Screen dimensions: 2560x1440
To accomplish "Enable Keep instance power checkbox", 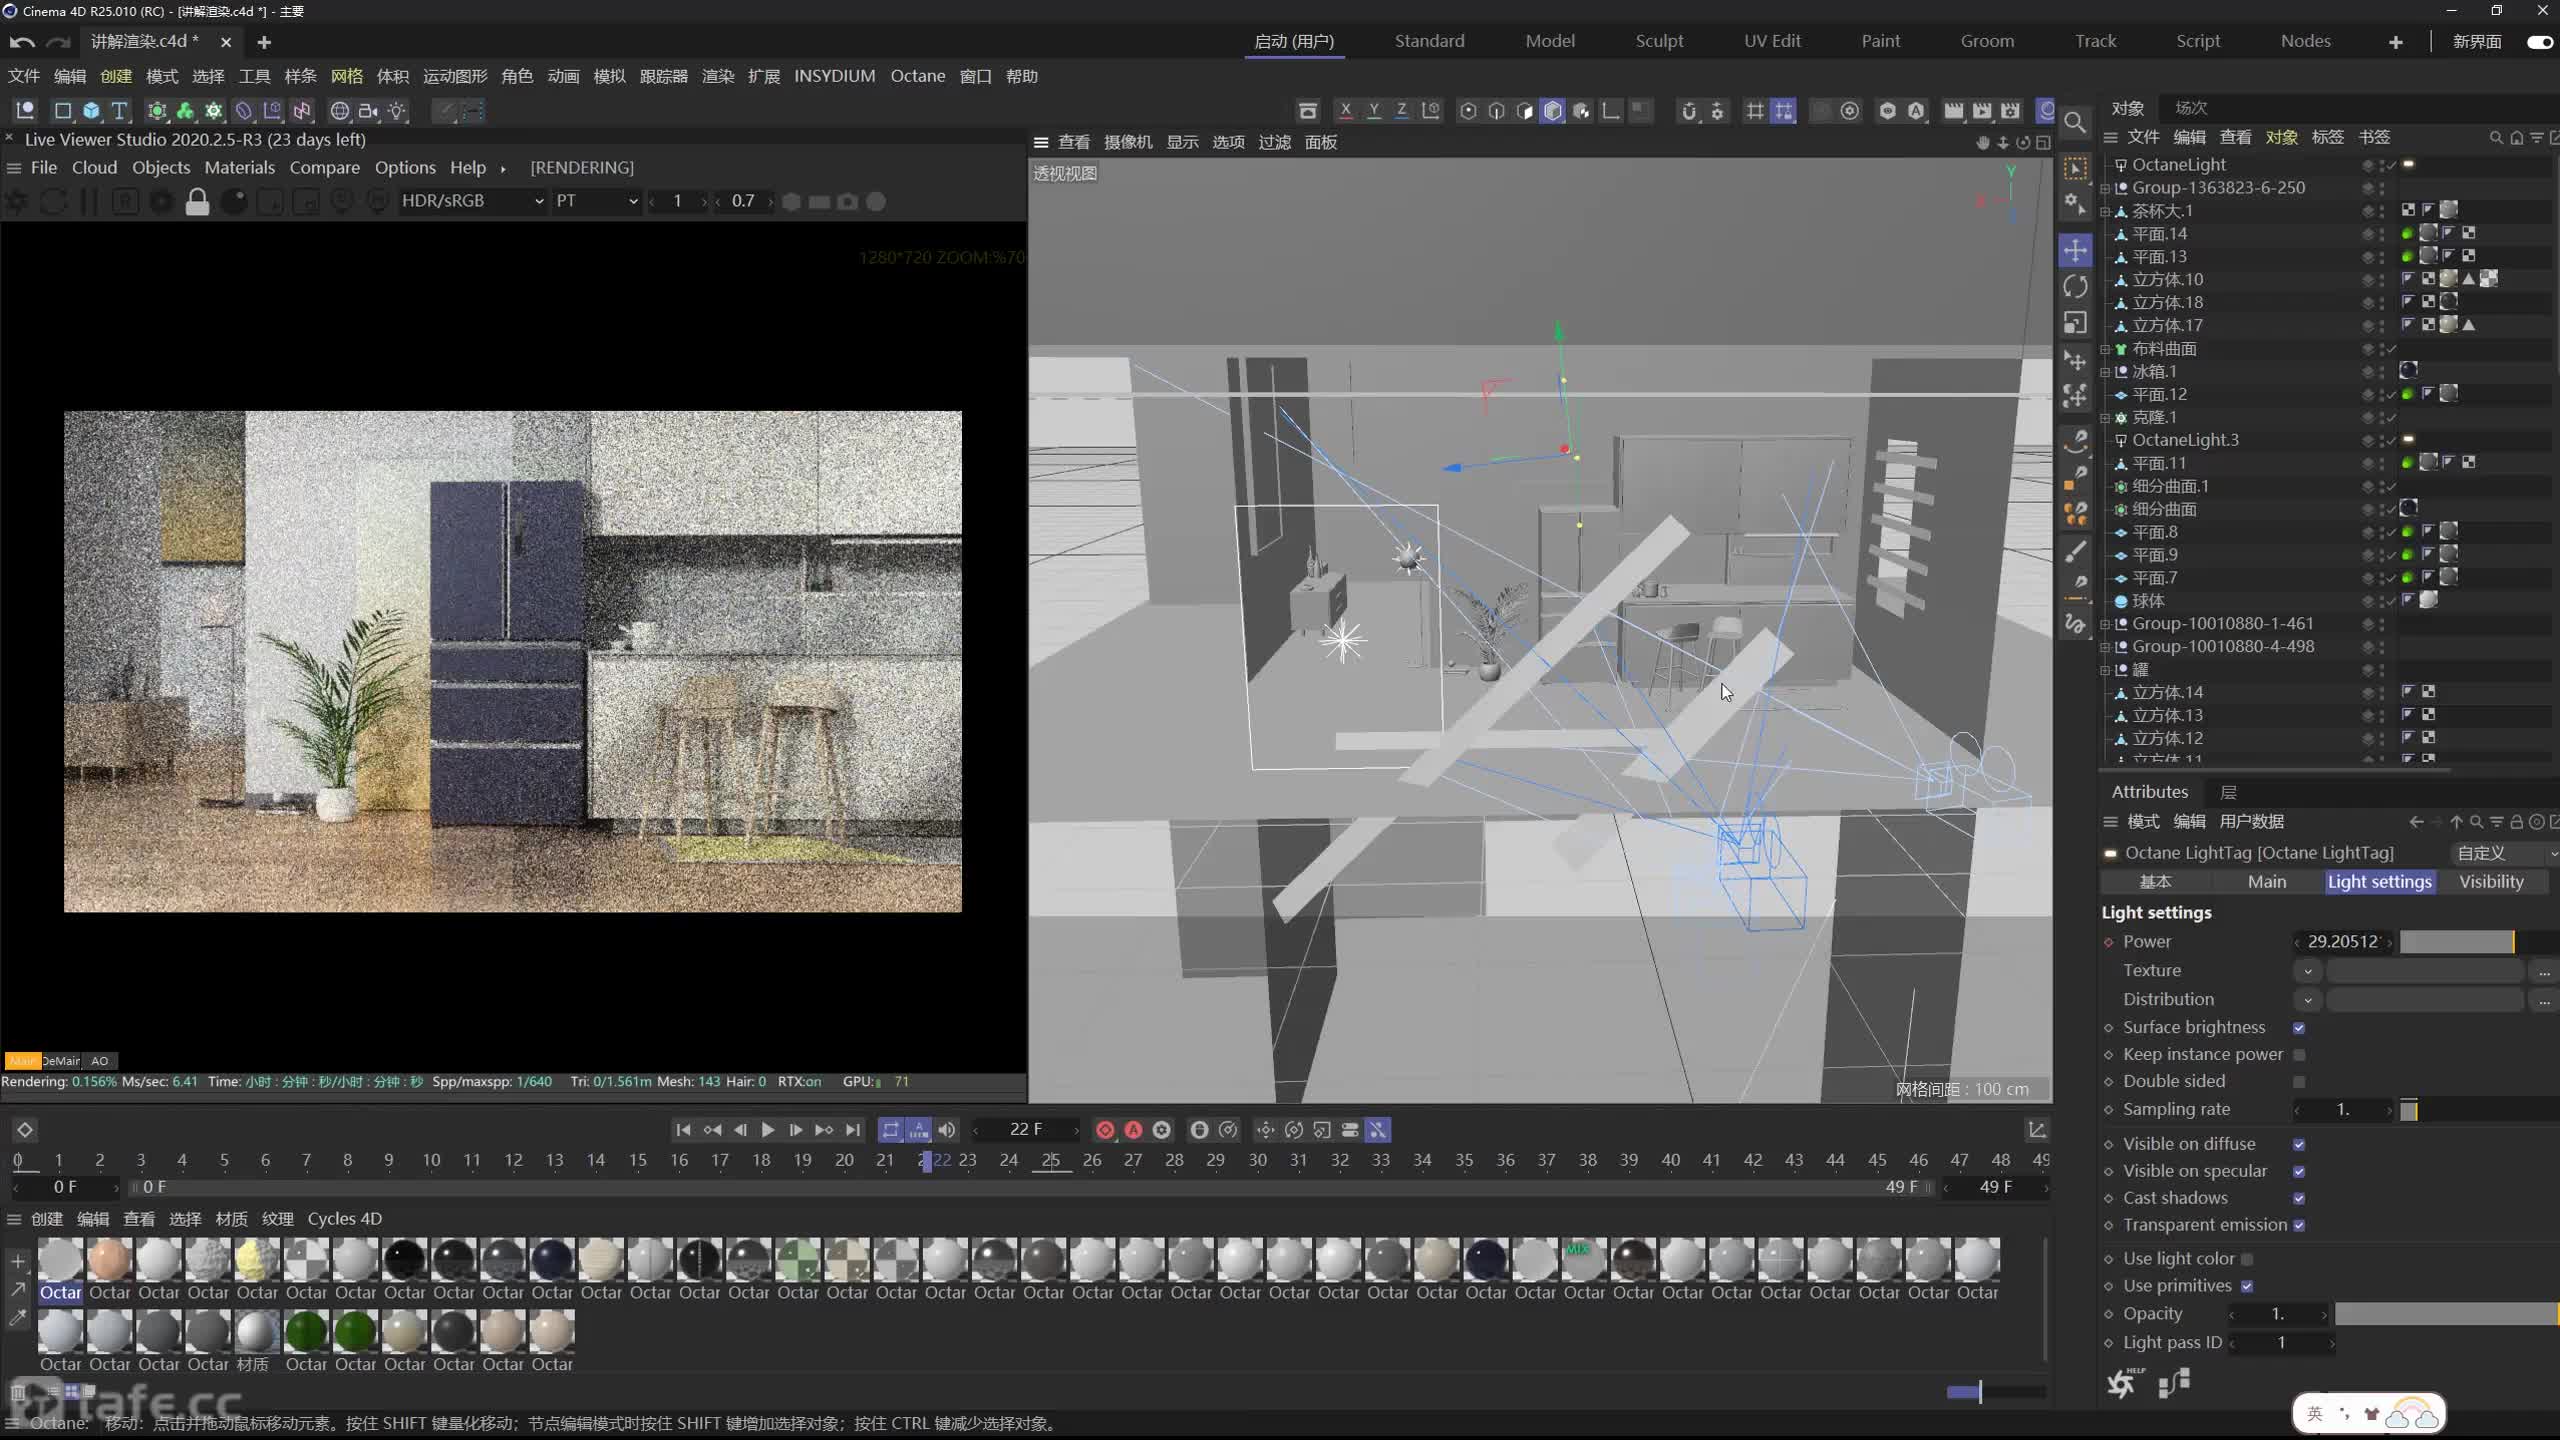I will (x=2299, y=1055).
